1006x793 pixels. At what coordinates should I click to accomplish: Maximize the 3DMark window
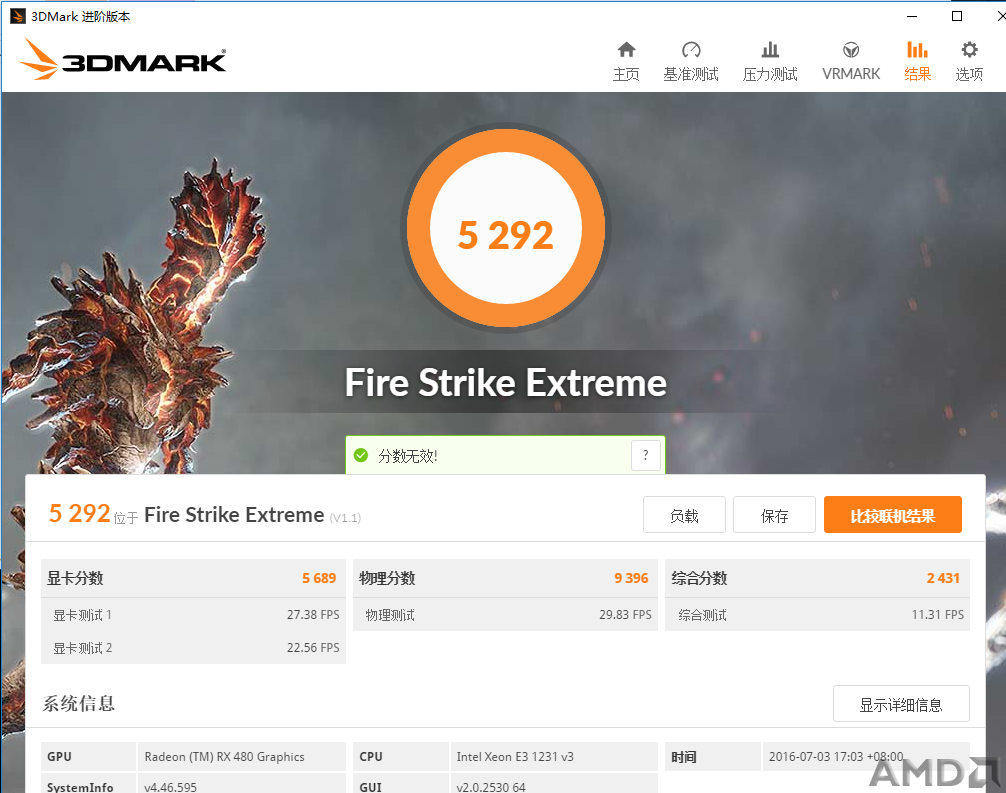coord(957,16)
